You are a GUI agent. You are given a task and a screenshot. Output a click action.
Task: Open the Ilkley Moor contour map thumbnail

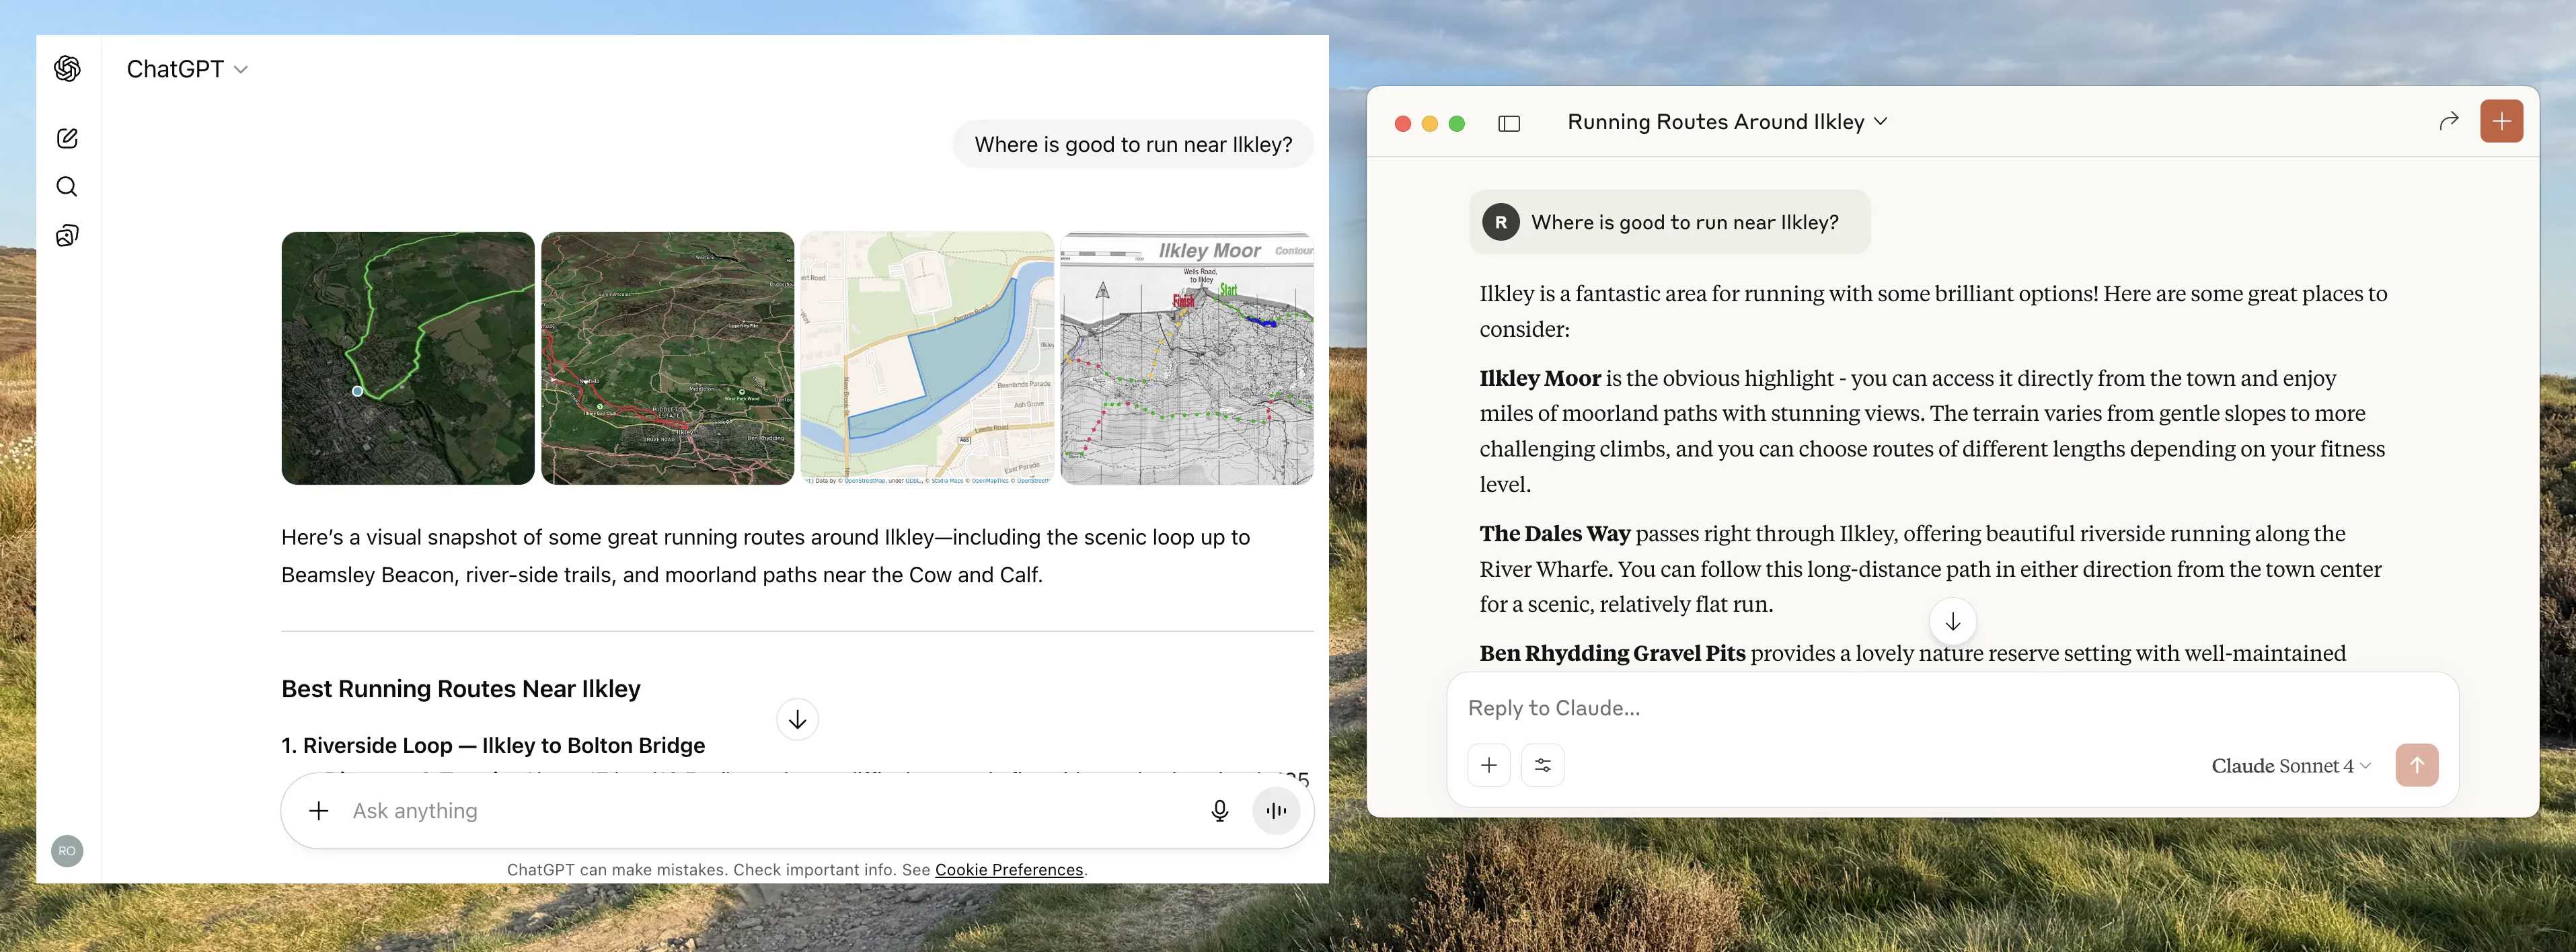pos(1186,358)
